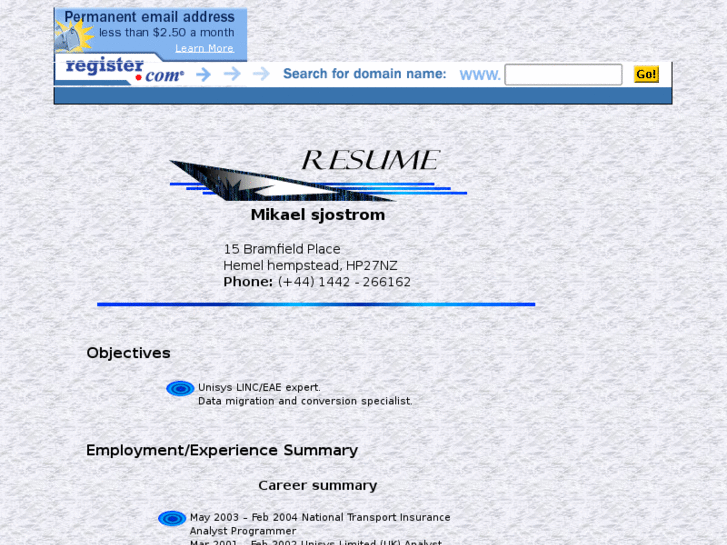Click the phone number (+44) 1442 - 266162
Screen dimensions: 727x545
coord(344,282)
